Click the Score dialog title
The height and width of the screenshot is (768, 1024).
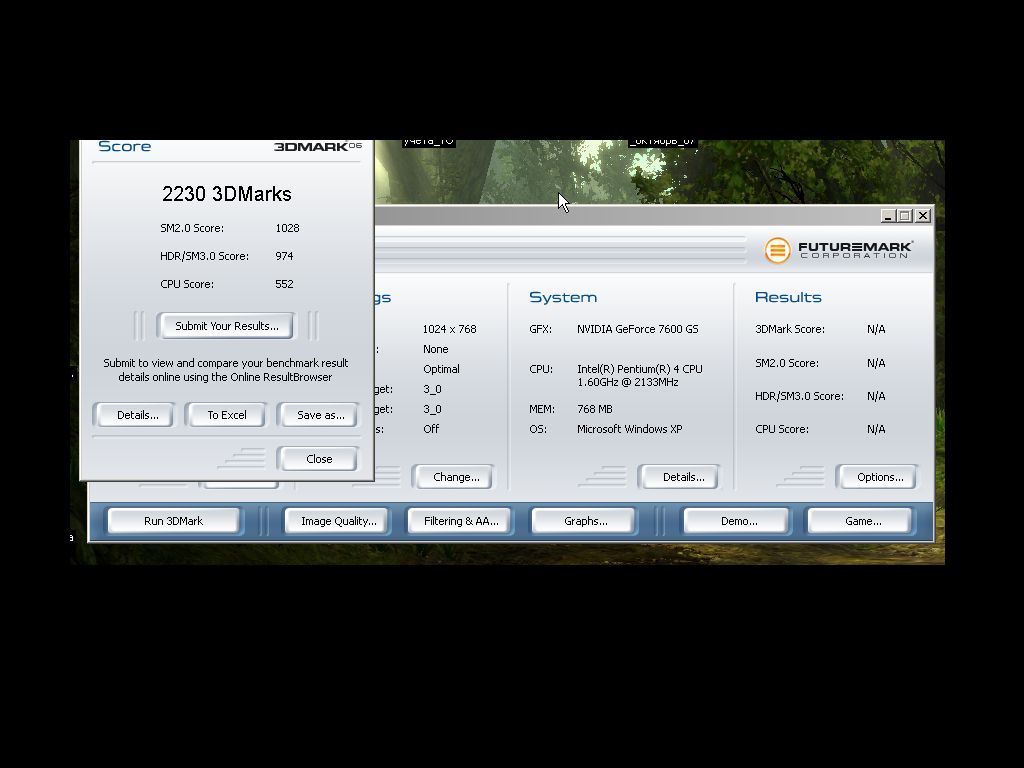[125, 146]
